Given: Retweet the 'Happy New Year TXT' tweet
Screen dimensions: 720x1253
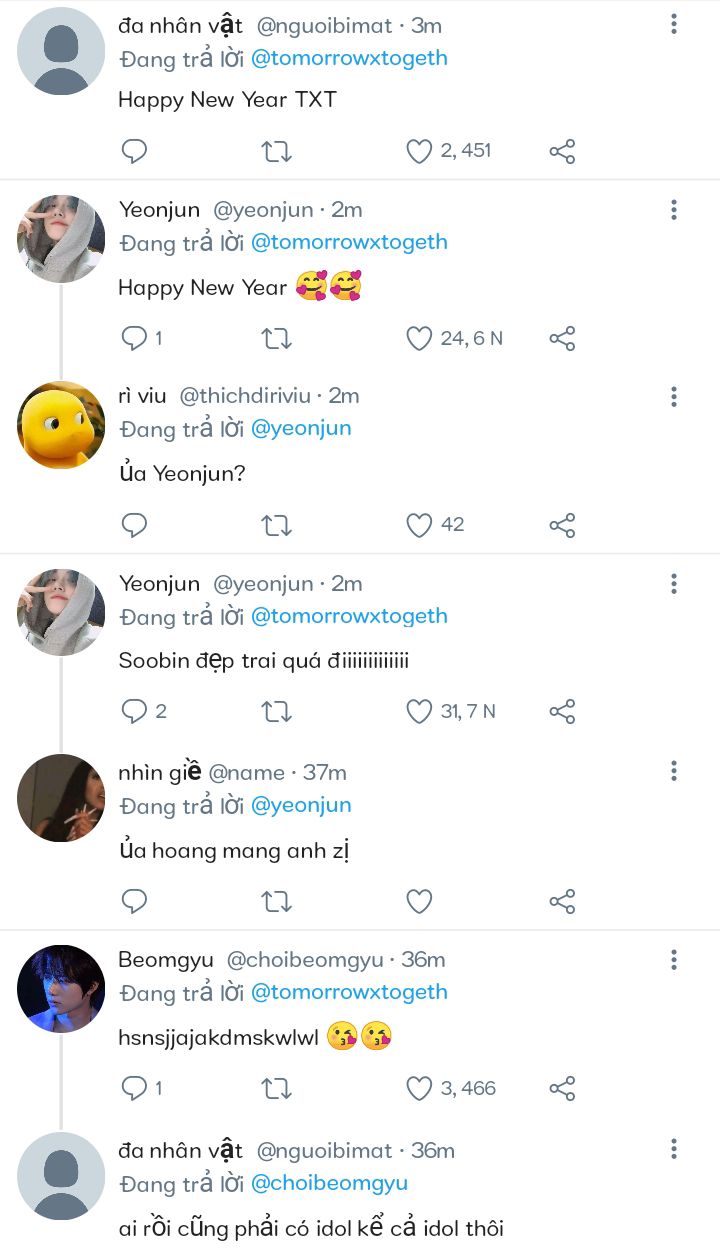Looking at the screenshot, I should coord(276,151).
